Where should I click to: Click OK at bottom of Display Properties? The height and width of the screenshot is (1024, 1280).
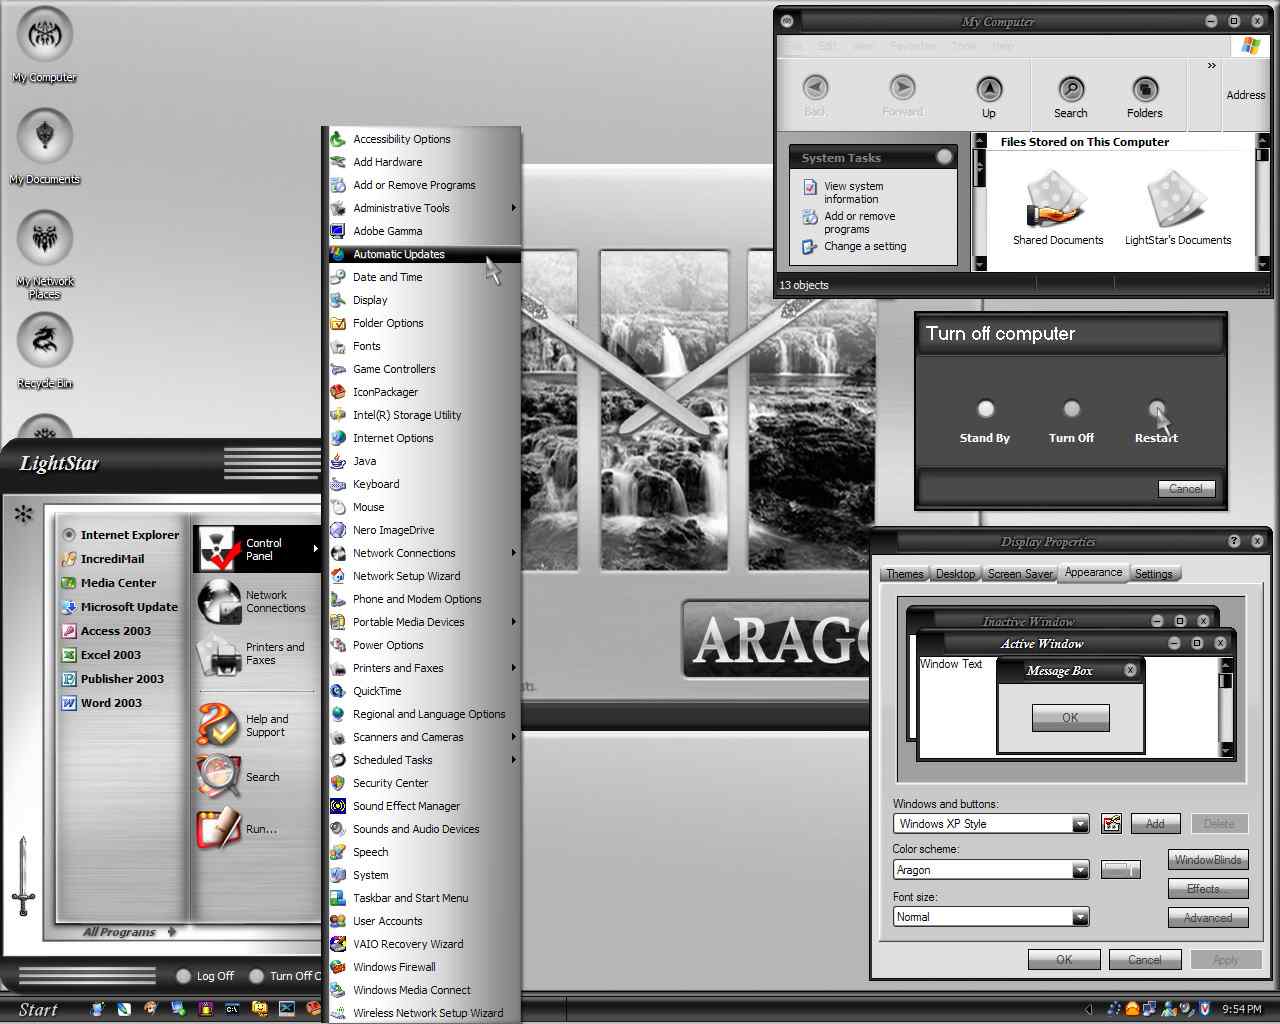click(x=1064, y=960)
